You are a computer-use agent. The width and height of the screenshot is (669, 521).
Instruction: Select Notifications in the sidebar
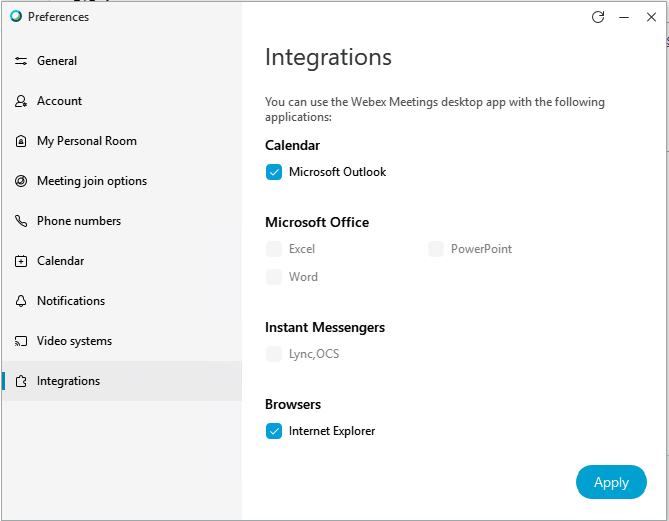pos(122,301)
